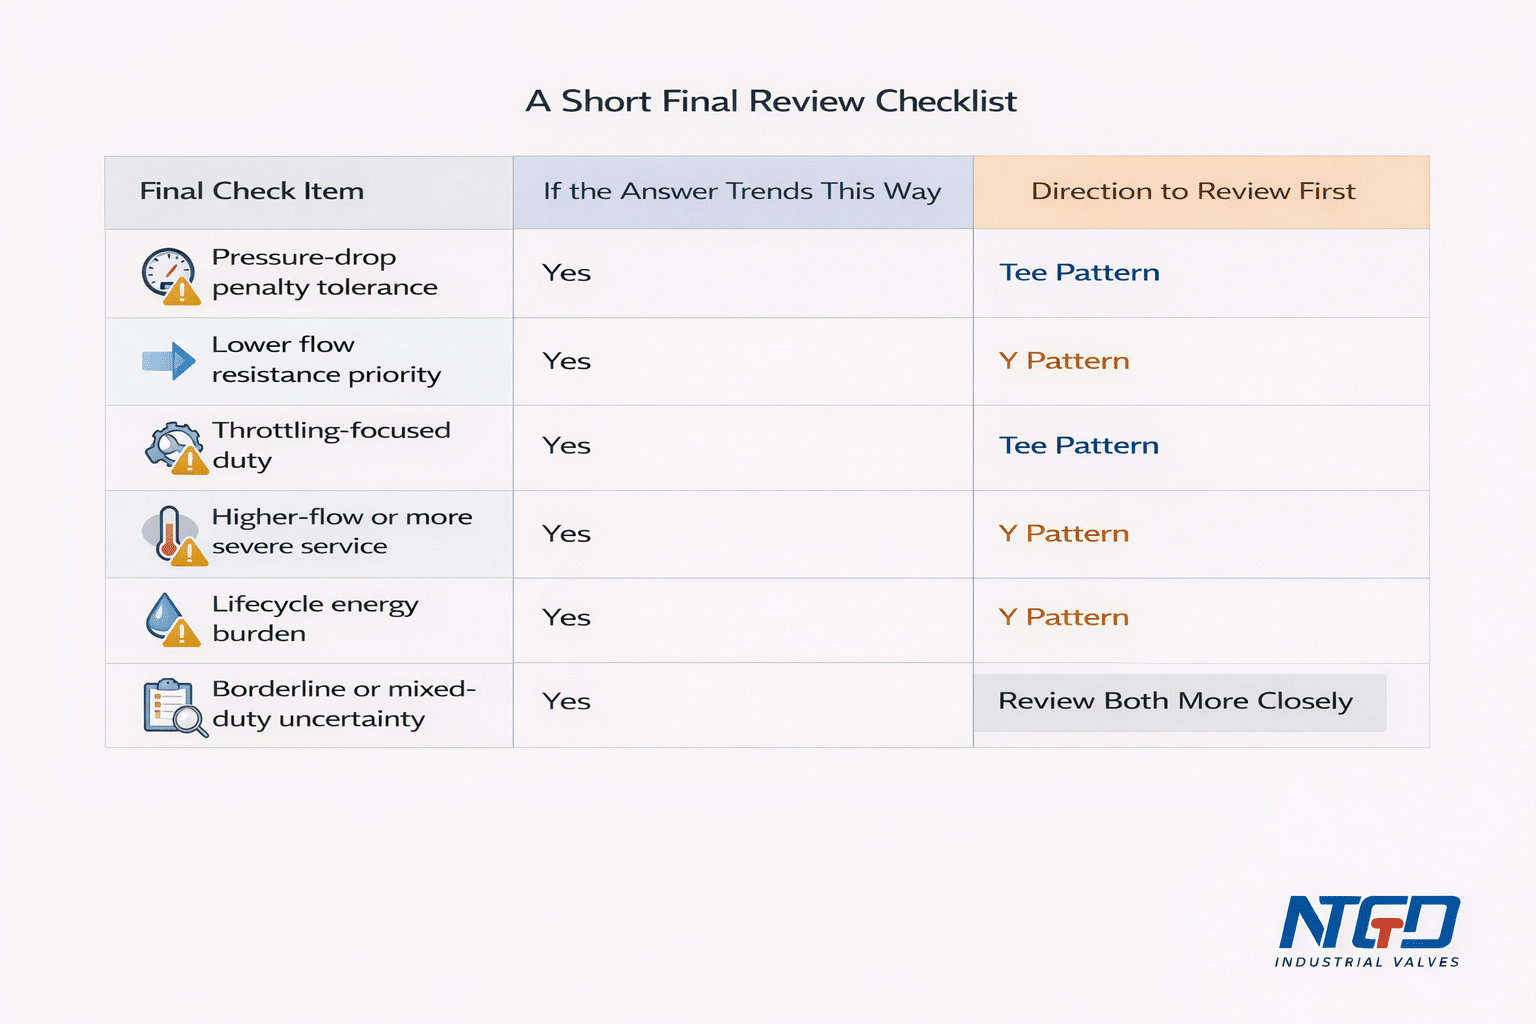Click Tee Pattern in throttling-focused row
Image resolution: width=1536 pixels, height=1024 pixels.
[x=1080, y=446]
